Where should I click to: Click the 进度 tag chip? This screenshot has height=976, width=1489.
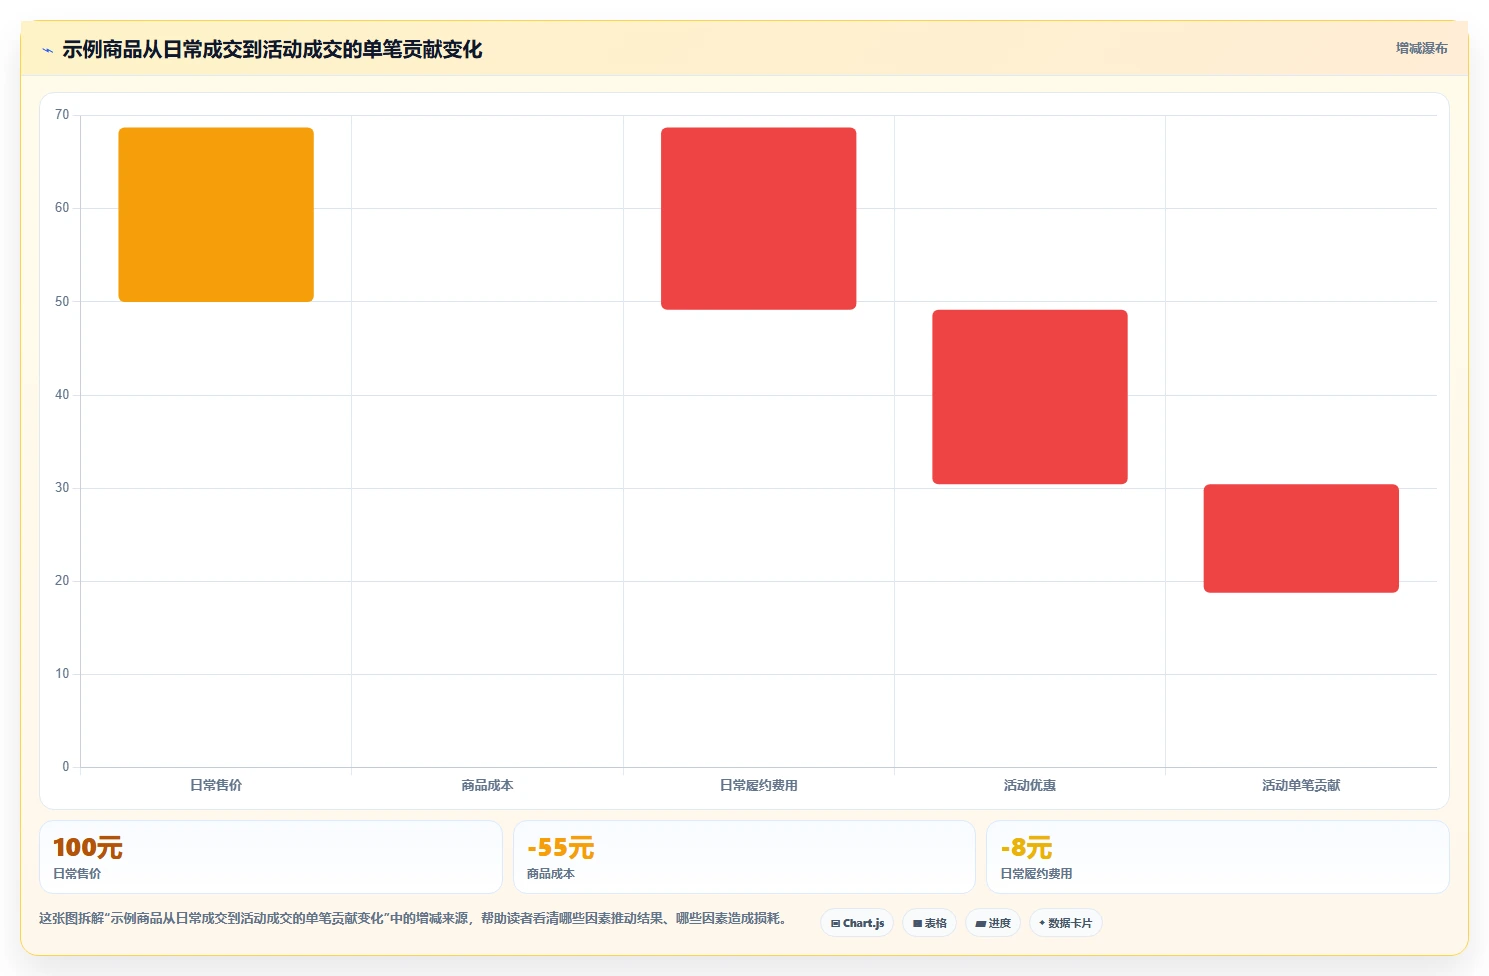coord(993,923)
